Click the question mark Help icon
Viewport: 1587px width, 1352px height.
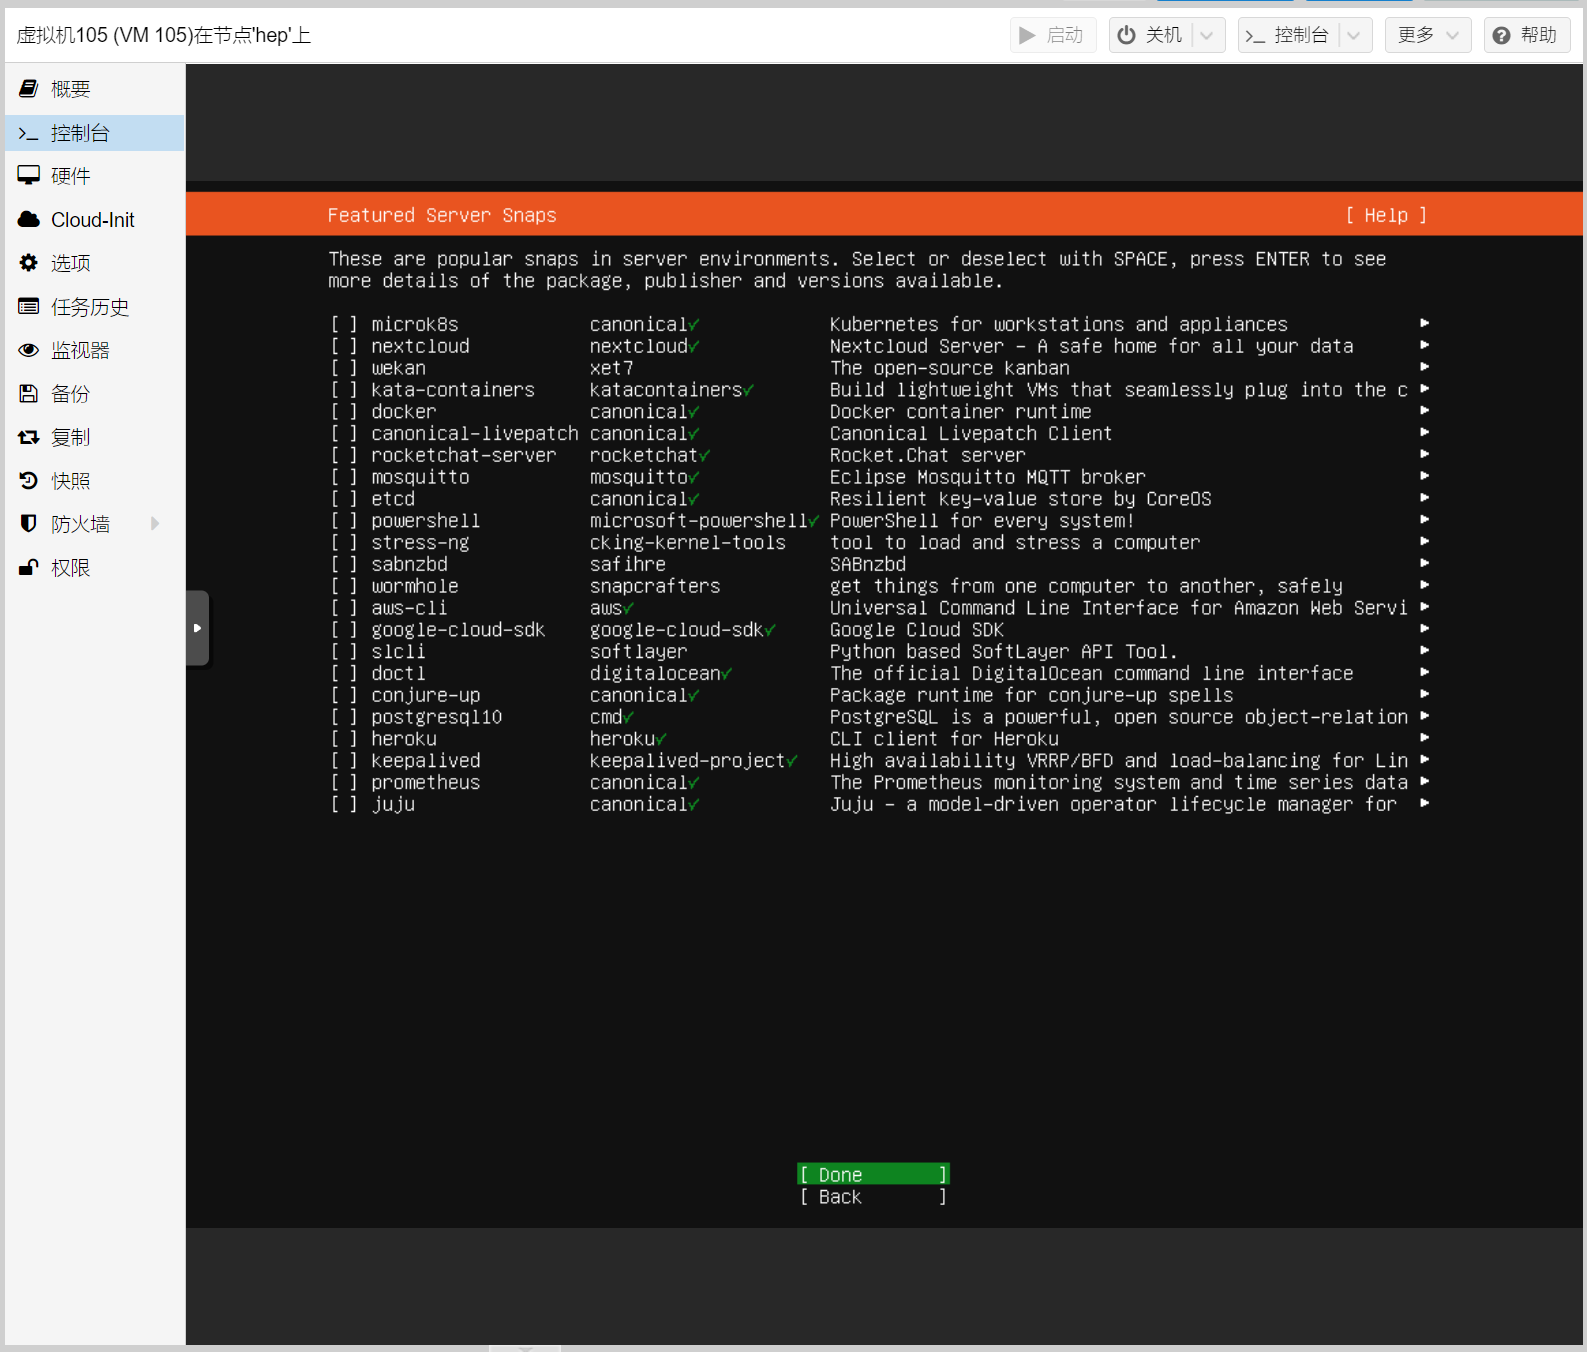[x=1501, y=36]
